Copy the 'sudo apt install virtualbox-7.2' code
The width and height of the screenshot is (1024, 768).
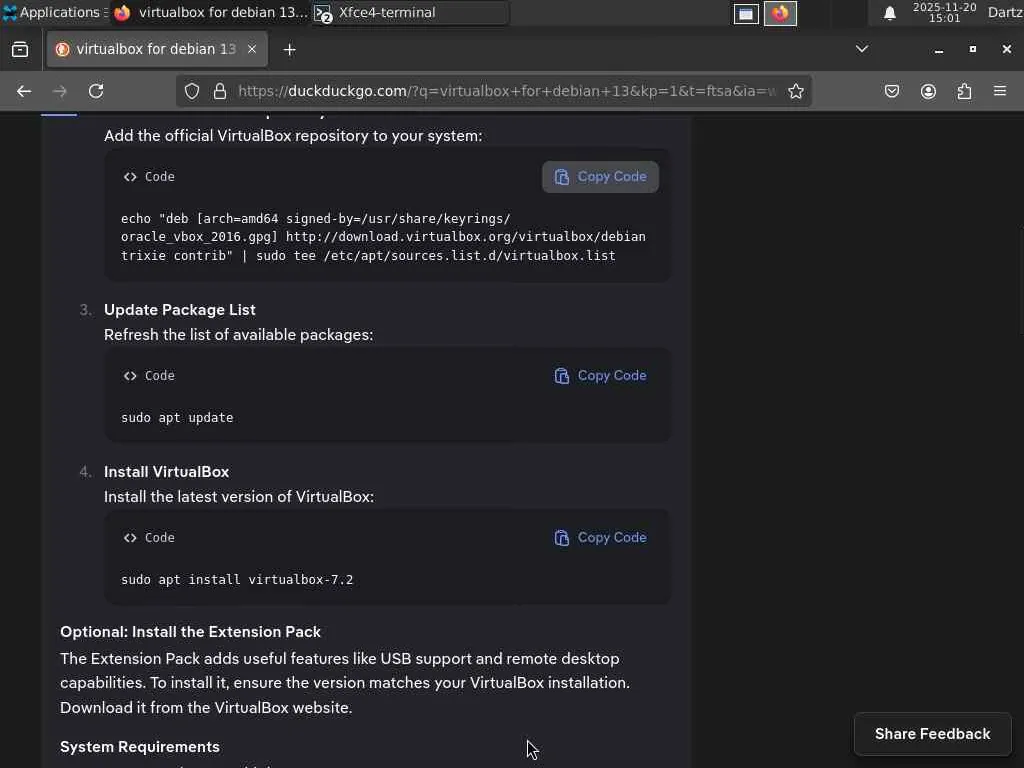pos(600,538)
